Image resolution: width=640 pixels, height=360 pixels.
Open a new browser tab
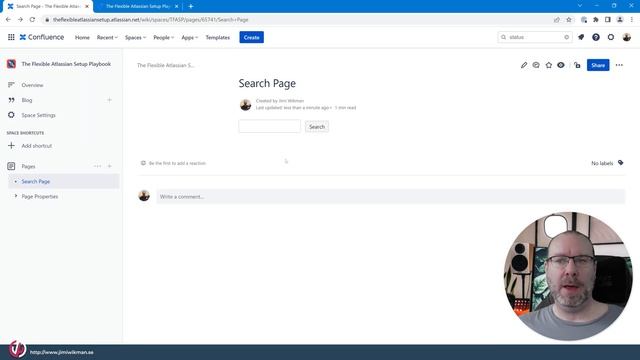pyautogui.click(x=191, y=6)
